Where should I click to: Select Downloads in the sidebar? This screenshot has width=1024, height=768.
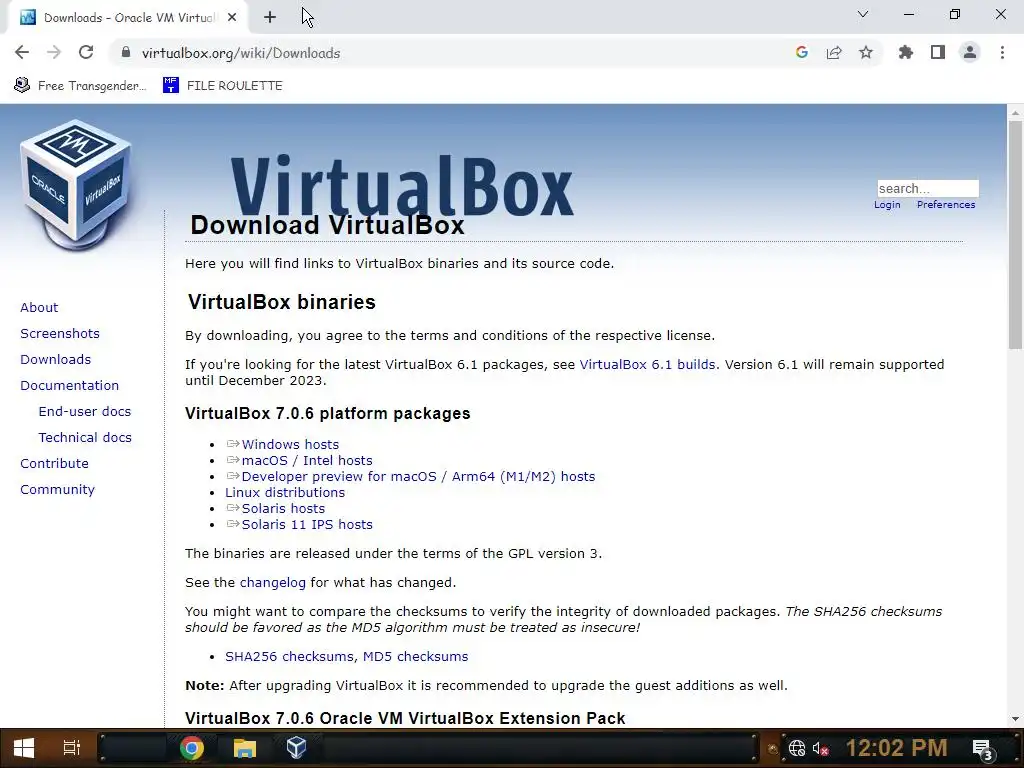point(56,360)
